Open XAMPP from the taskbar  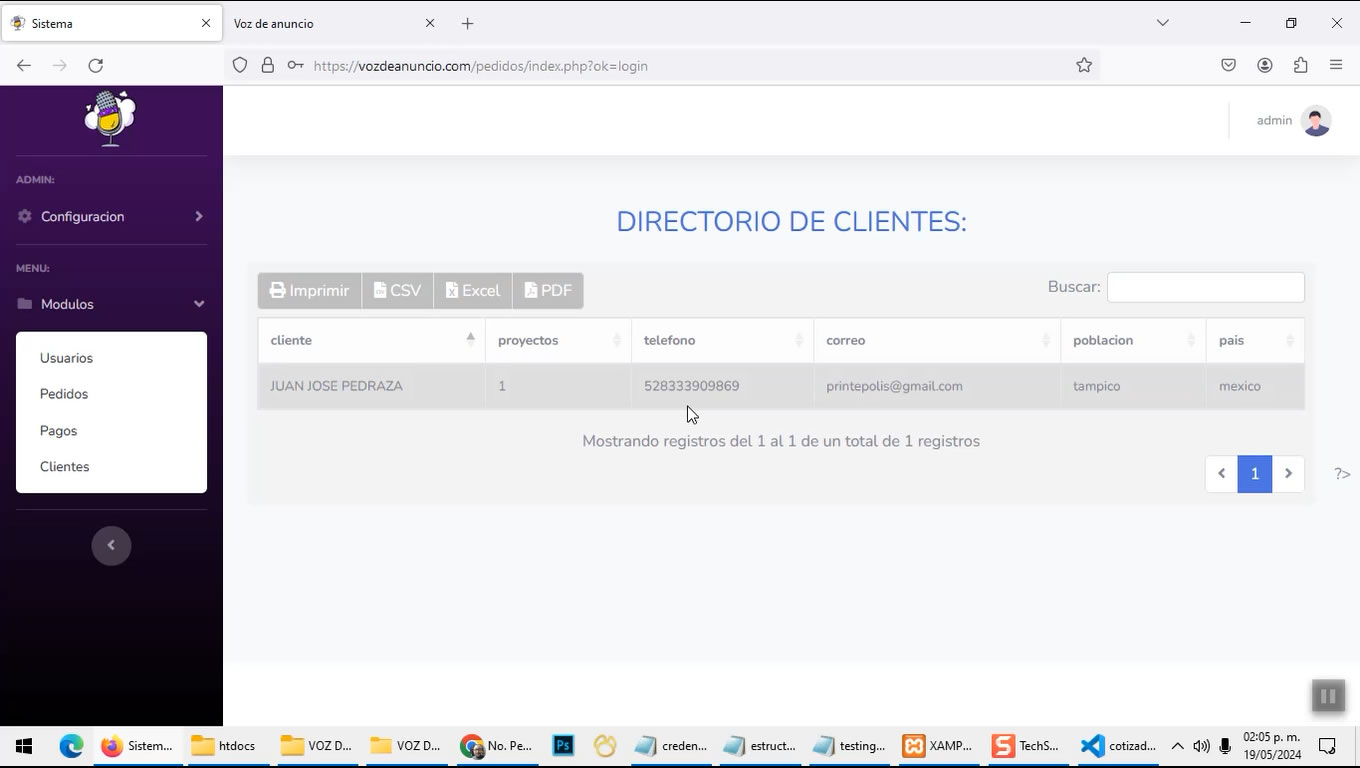tap(937, 746)
